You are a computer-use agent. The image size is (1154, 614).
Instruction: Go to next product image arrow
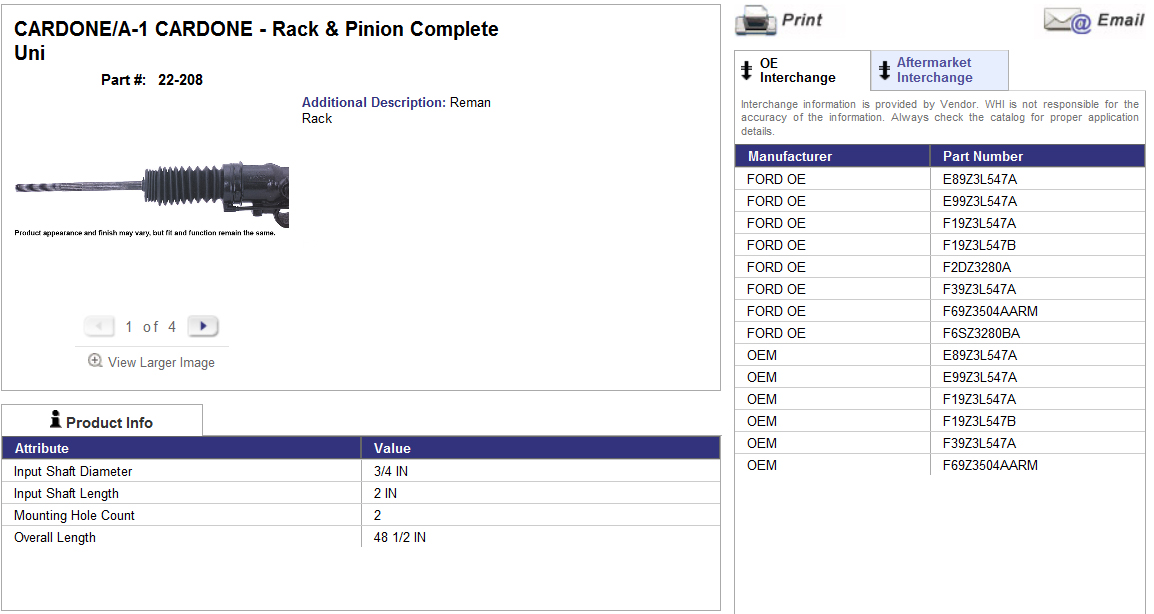[x=203, y=326]
